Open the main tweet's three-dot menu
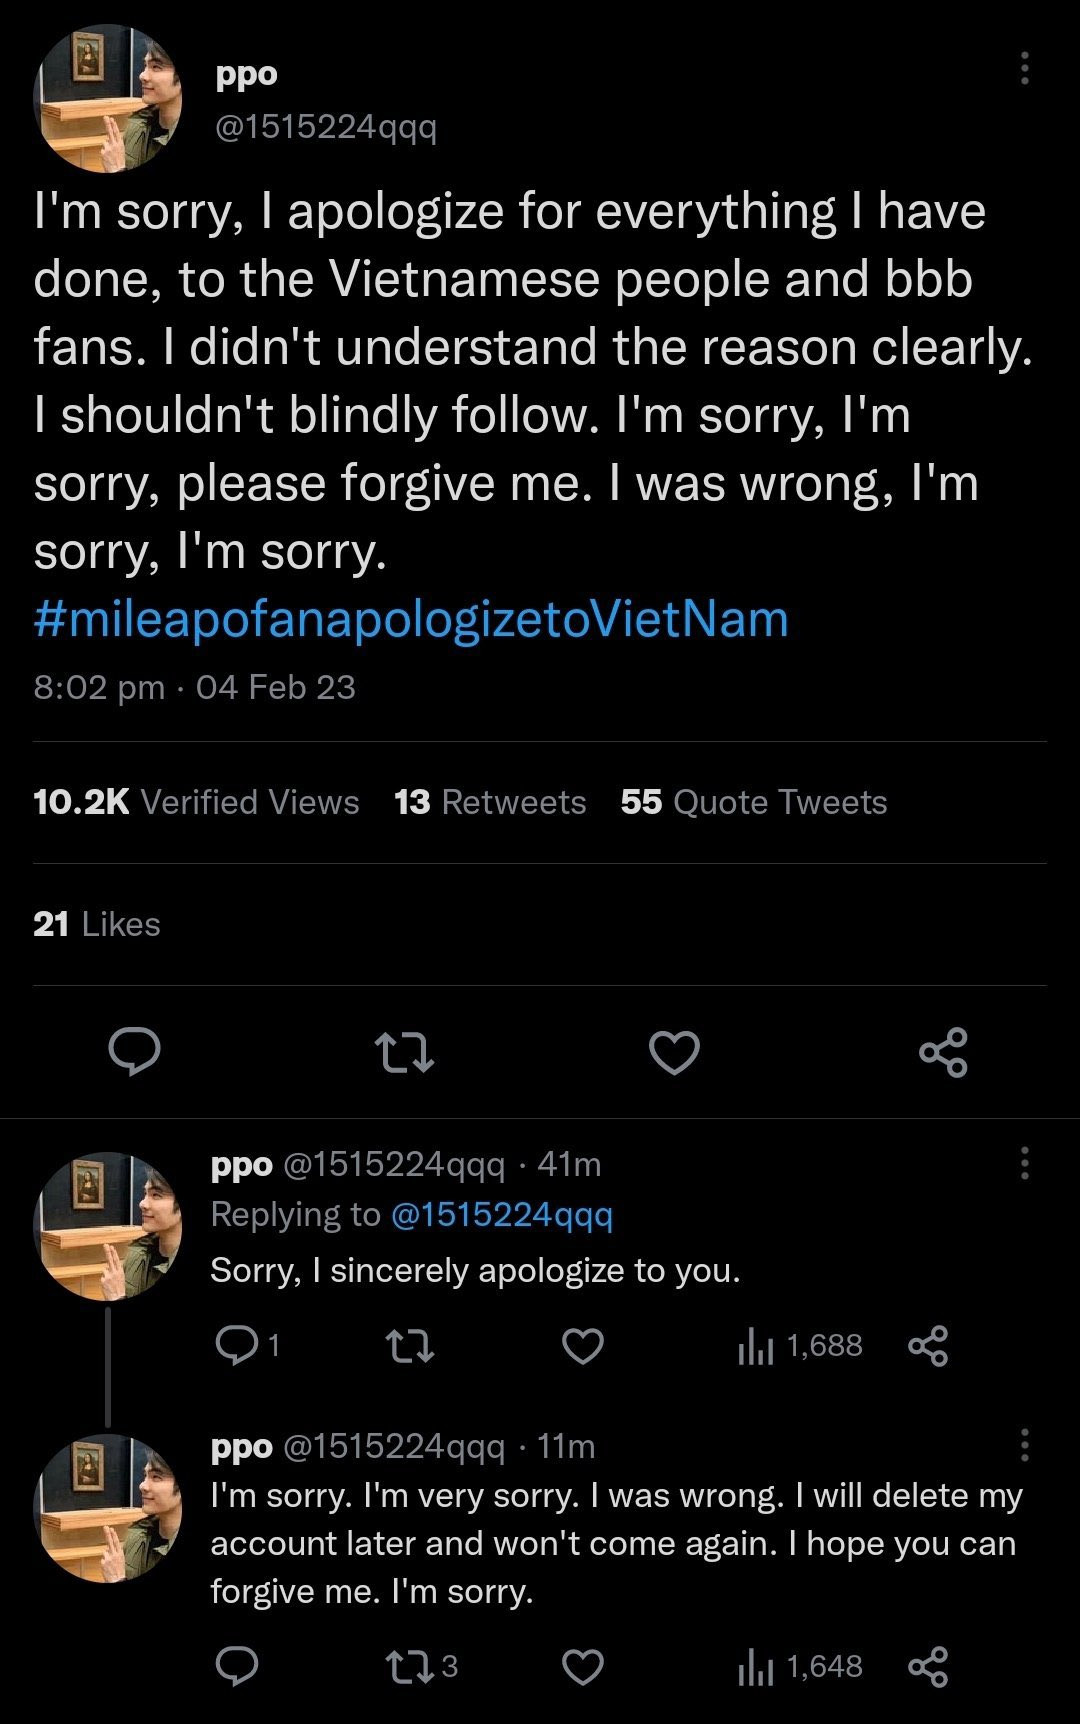Screen dimensions: 1080x1724 coord(1024,68)
